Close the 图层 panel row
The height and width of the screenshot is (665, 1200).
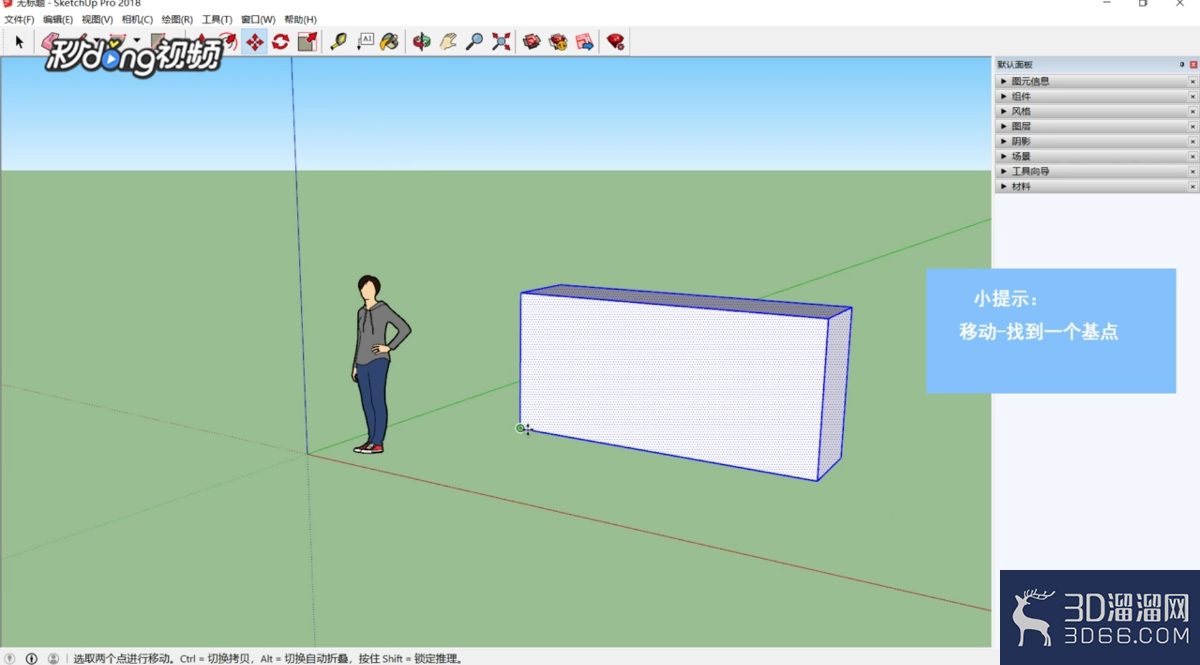coord(1192,126)
